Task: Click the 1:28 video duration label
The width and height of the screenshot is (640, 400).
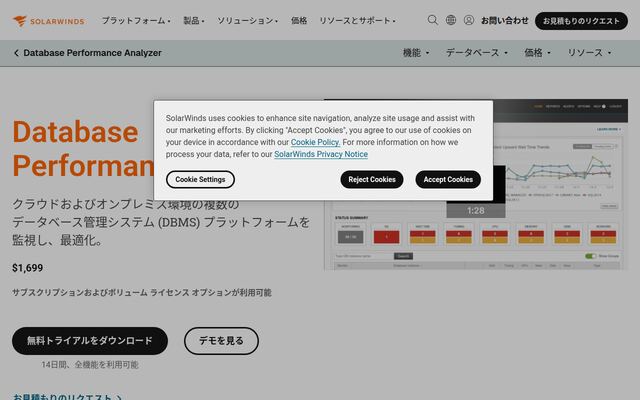Action: [476, 211]
